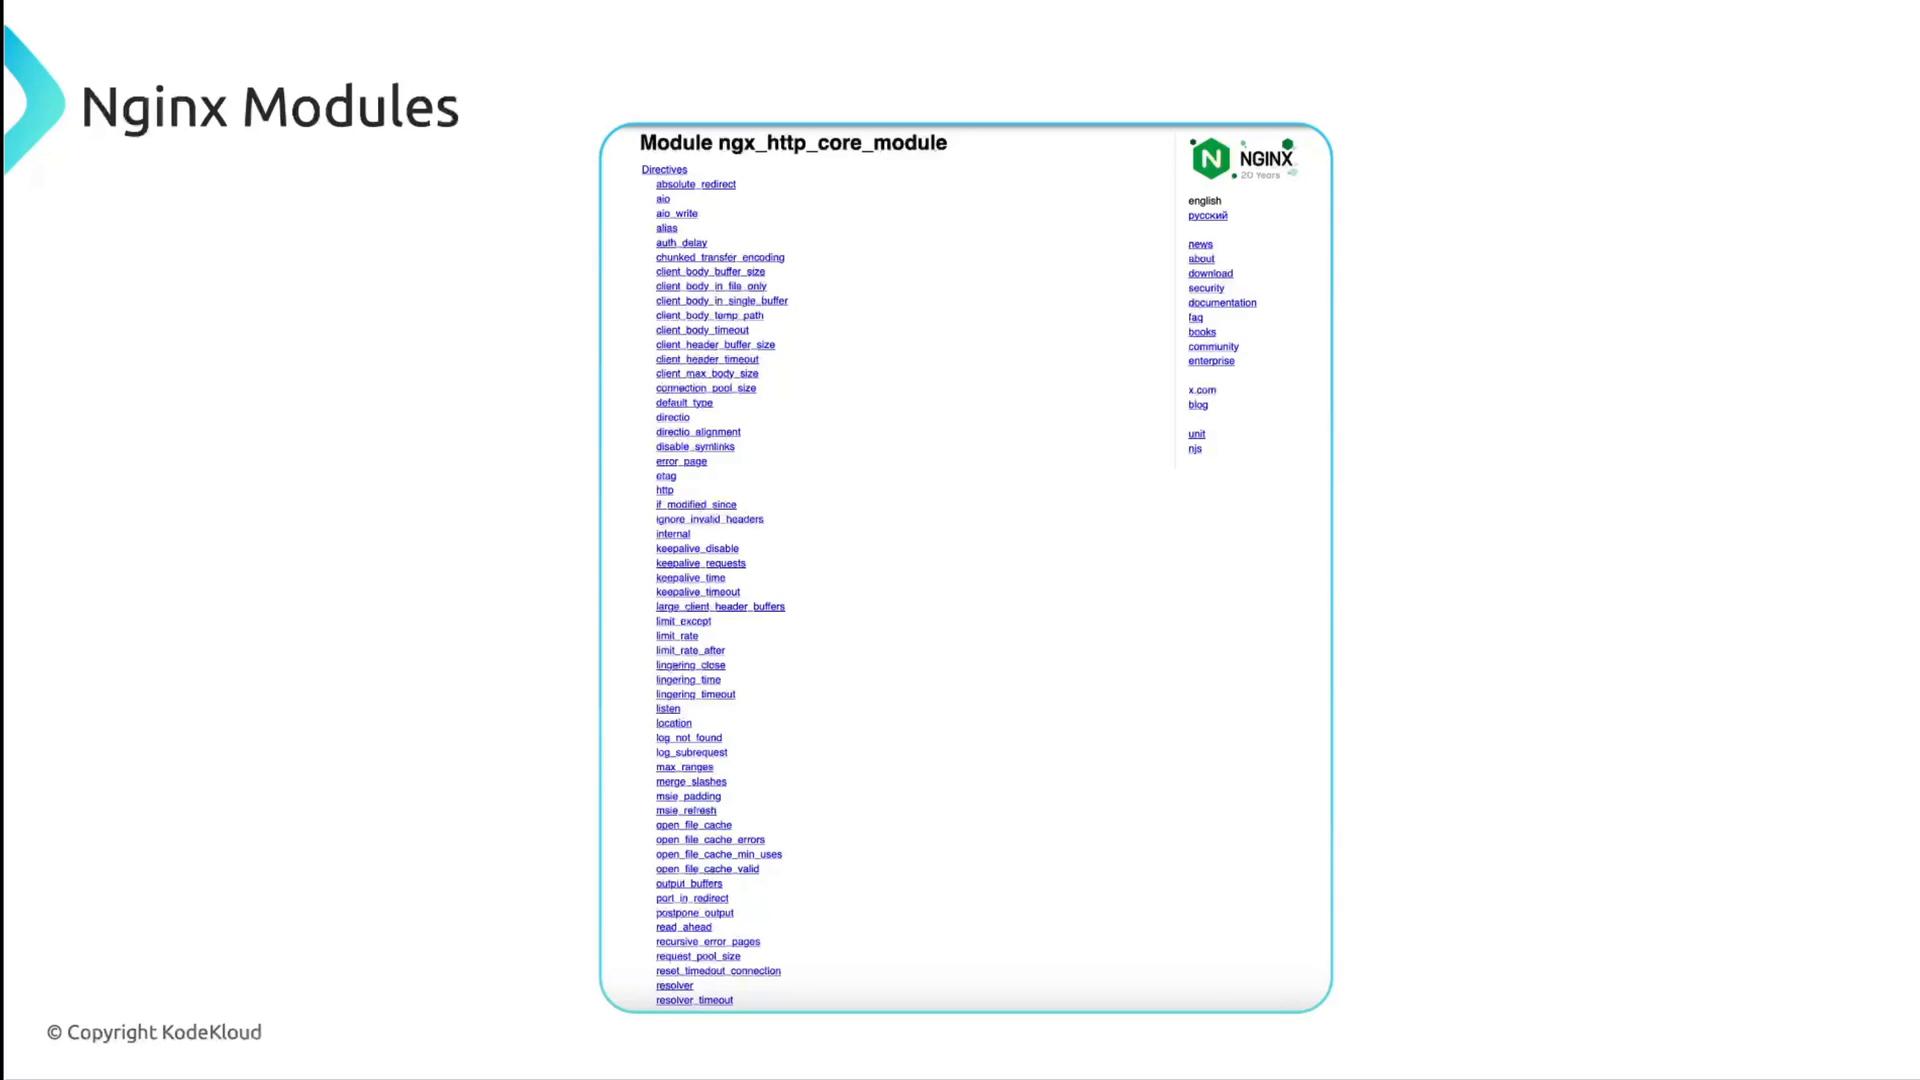Open the download sidebar link
The image size is (1920, 1080).
click(x=1210, y=274)
